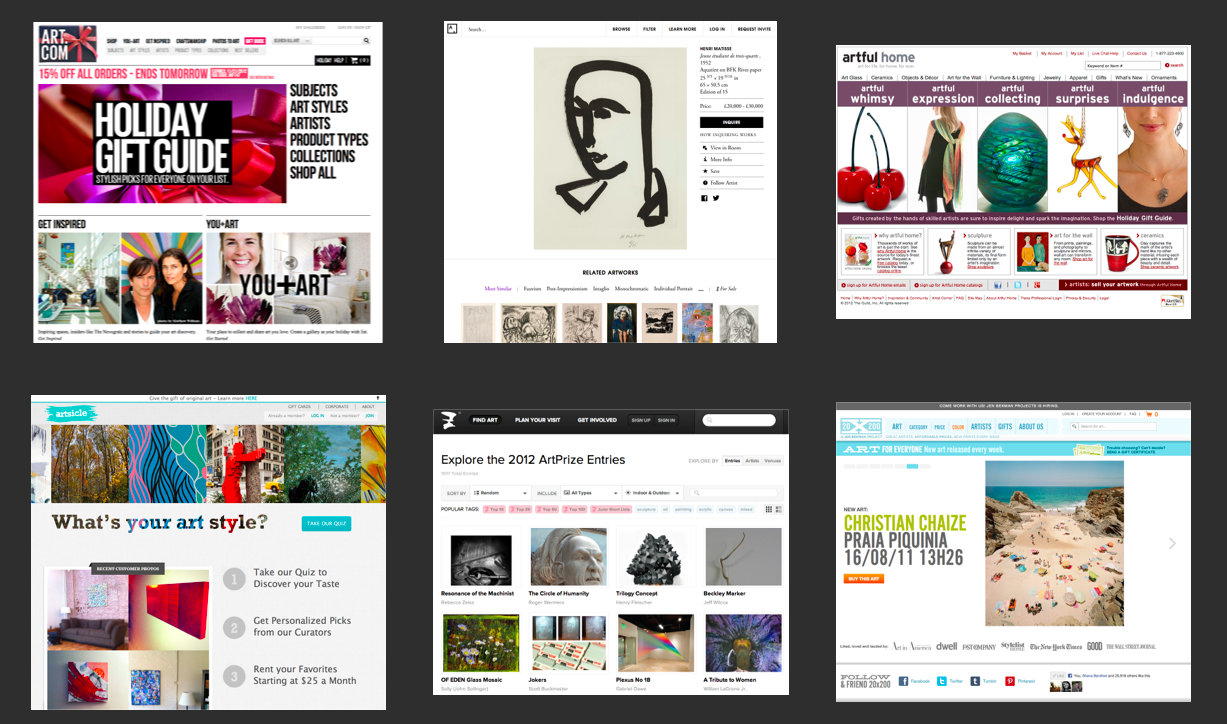This screenshot has width=1227, height=724.
Task: Switch ArtPrize entries to grid view icon
Action: click(x=769, y=509)
